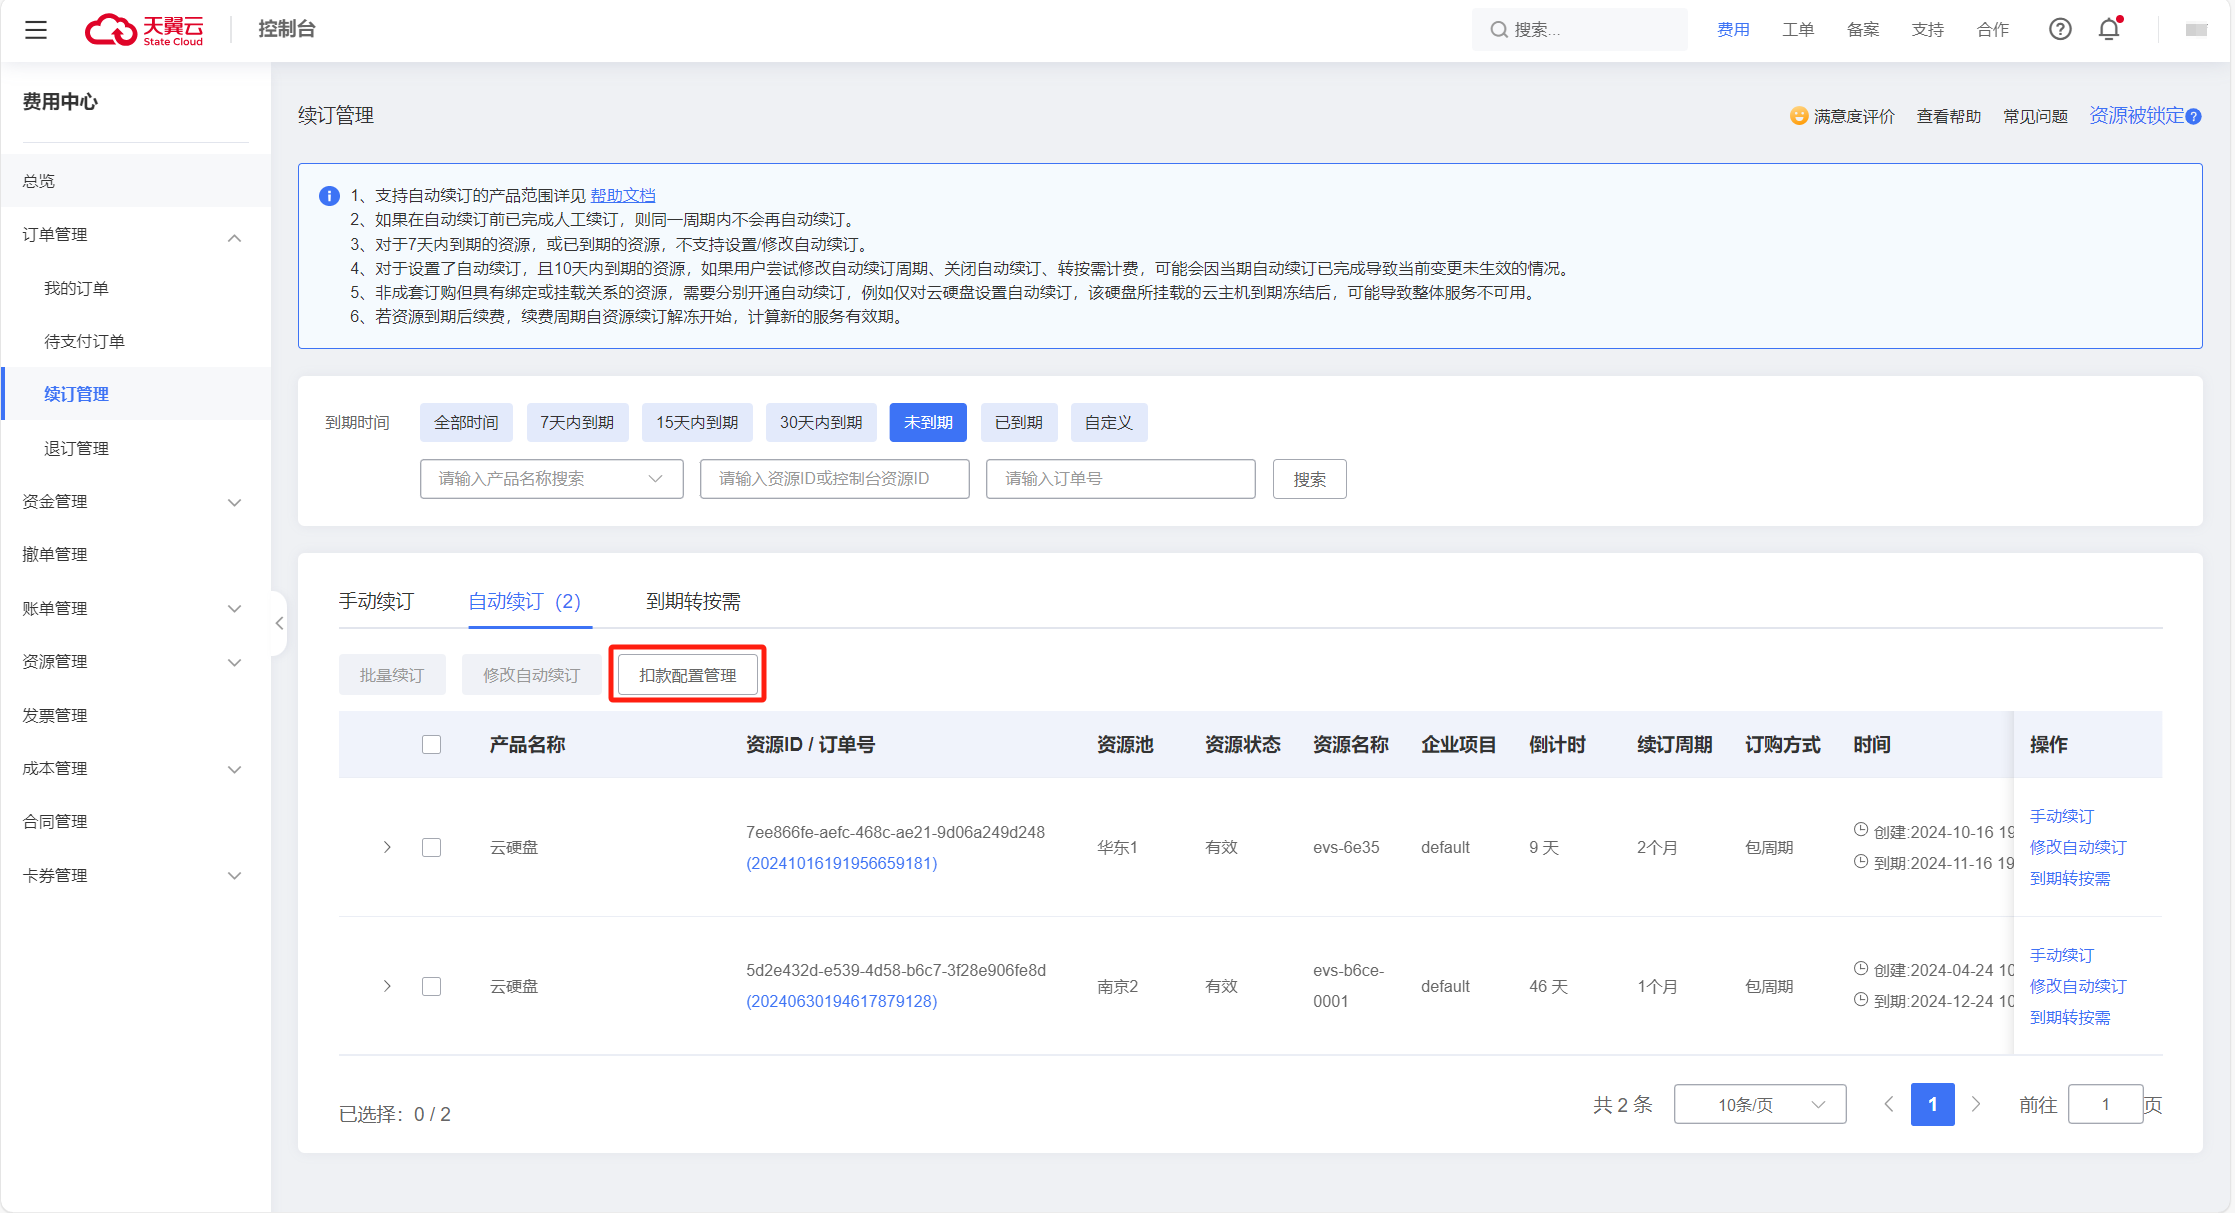Click the 修改自动续订 toolbar button
Viewport: 2235px width, 1213px height.
[532, 675]
